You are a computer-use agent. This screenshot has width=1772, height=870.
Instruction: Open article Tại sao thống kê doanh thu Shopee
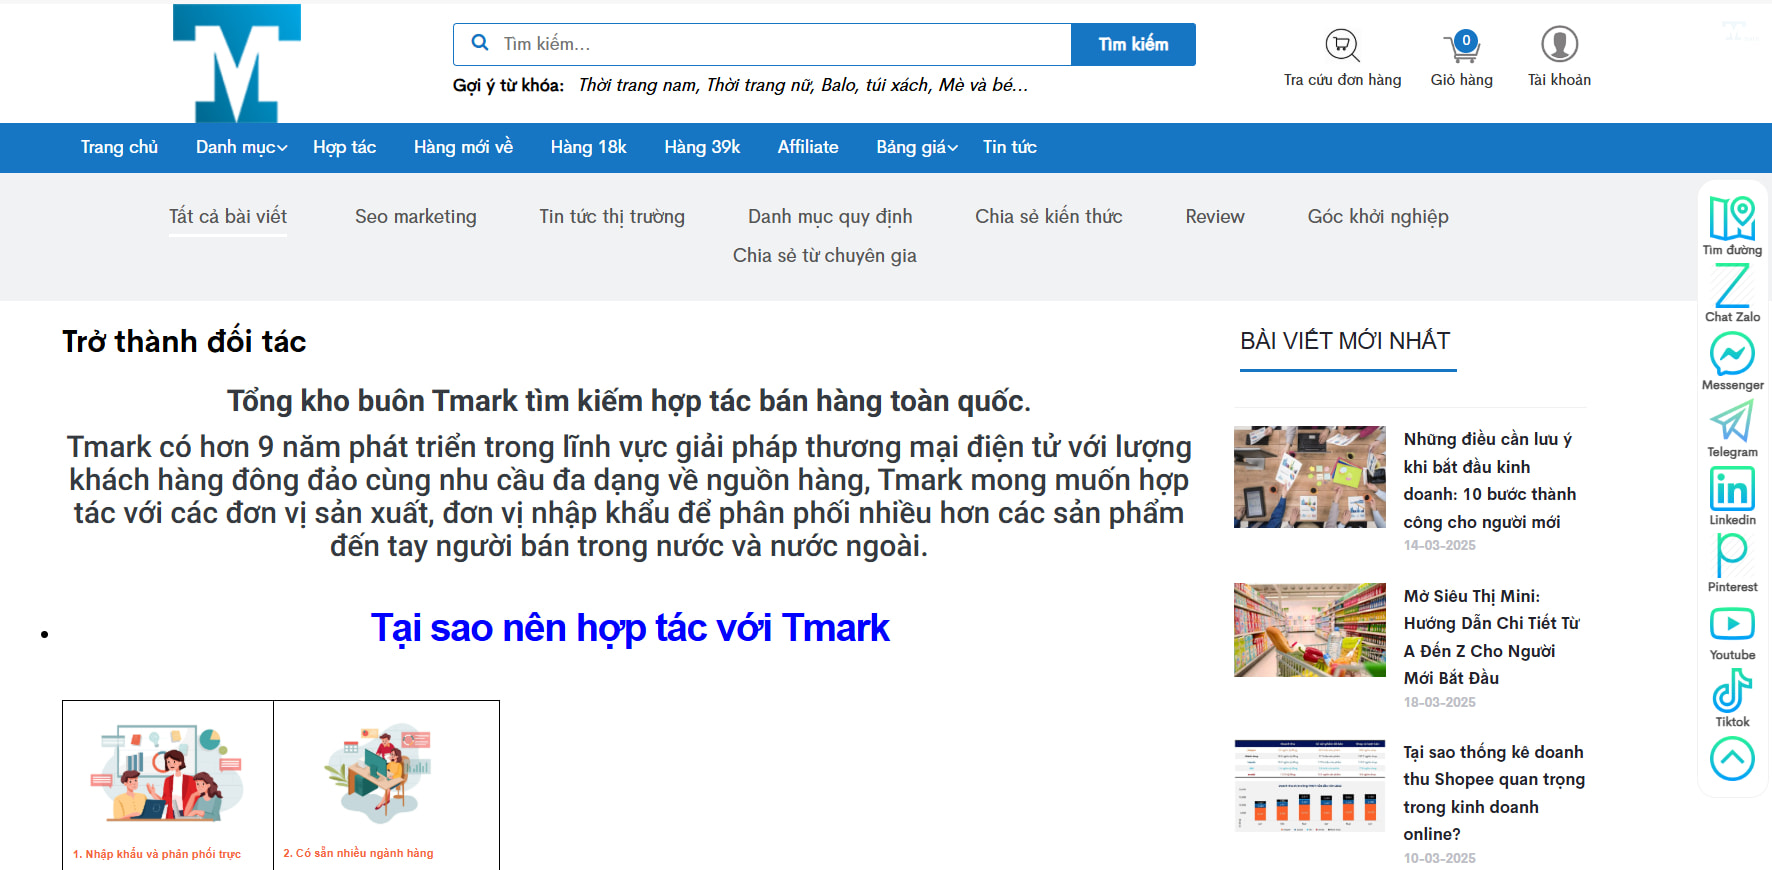[1493, 793]
